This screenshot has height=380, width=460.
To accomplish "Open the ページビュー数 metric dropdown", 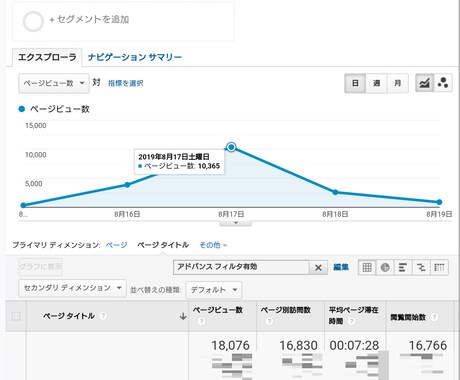I will tap(54, 83).
